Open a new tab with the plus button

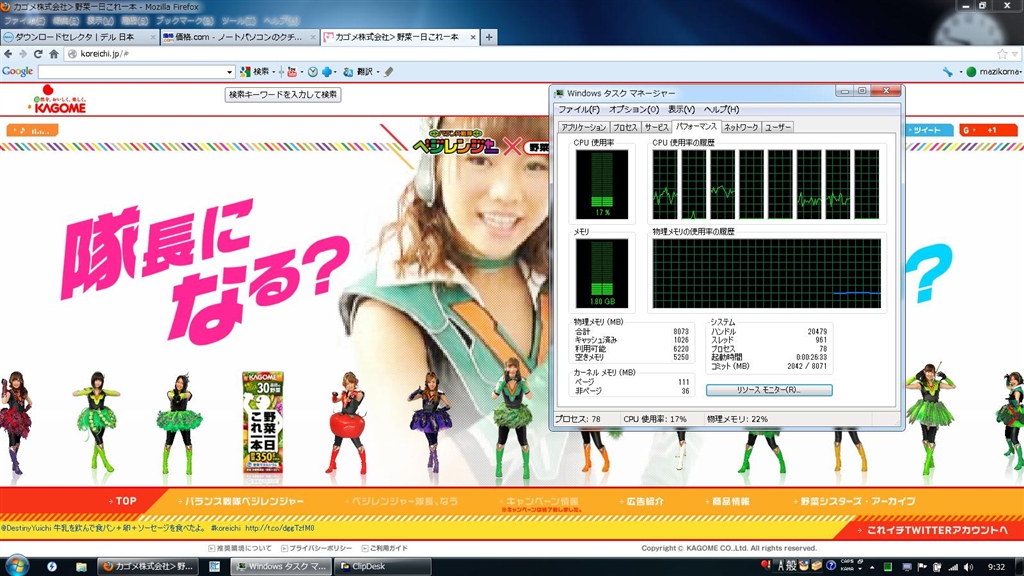coord(489,37)
